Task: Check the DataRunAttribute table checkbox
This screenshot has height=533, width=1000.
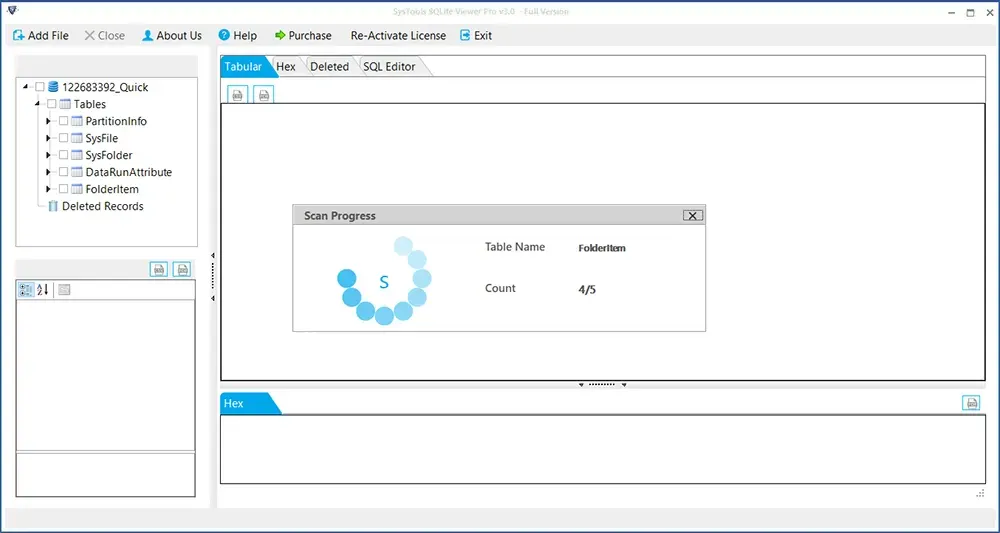Action: click(x=63, y=172)
